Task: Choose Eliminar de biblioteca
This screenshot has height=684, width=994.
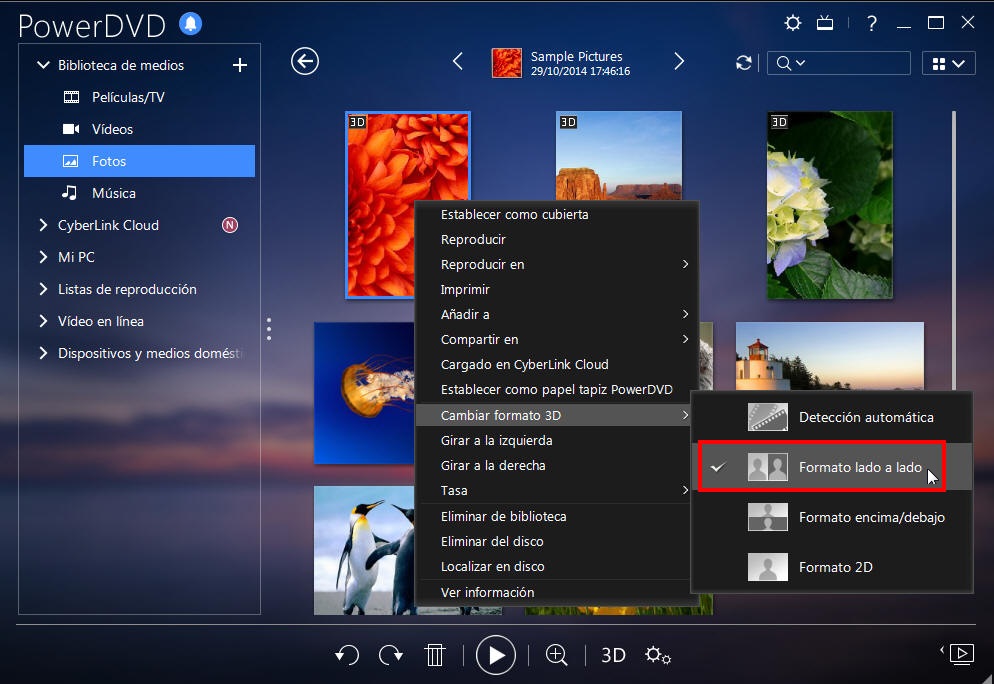Action: [x=553, y=517]
